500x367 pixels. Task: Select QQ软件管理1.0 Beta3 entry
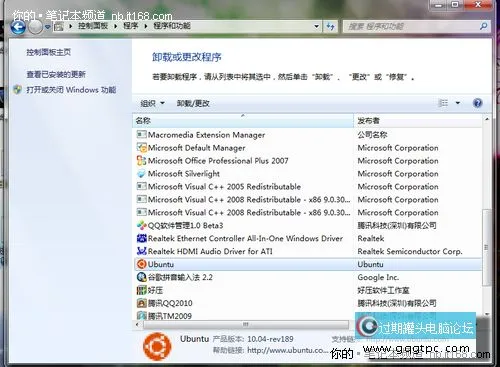tap(185, 226)
